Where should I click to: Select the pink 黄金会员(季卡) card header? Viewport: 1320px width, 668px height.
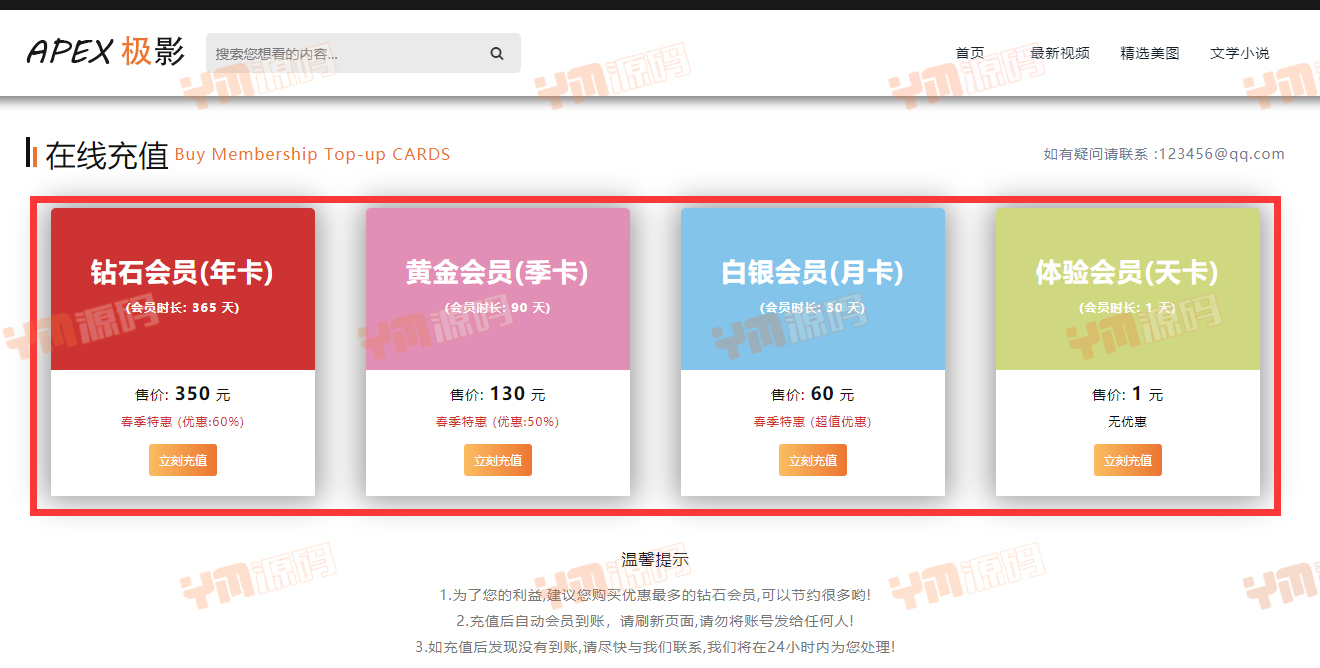tap(498, 289)
